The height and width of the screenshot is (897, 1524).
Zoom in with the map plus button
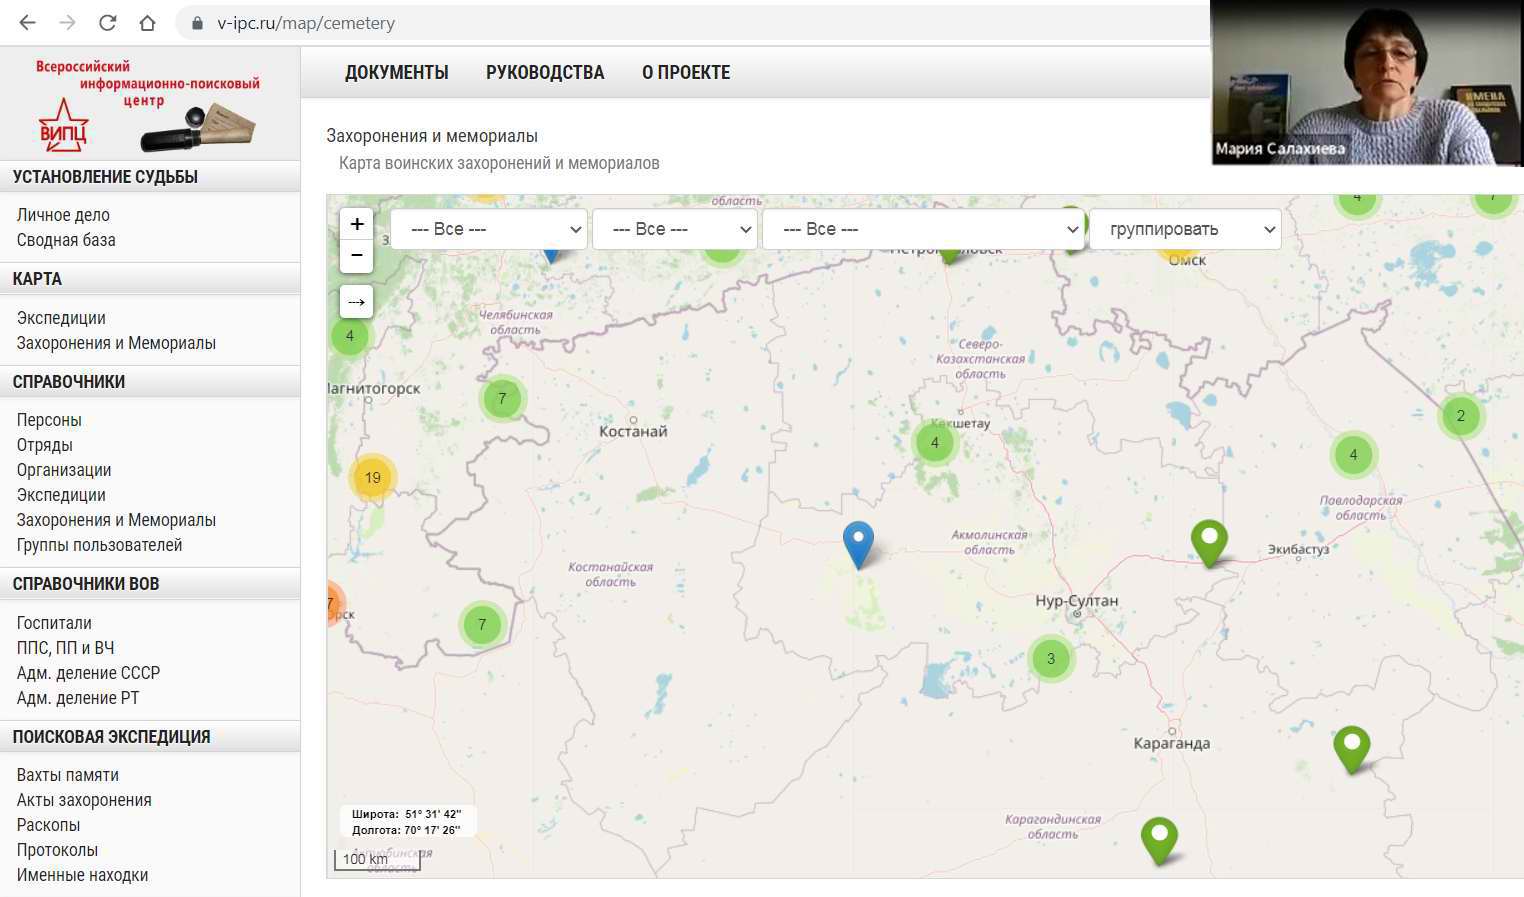(x=357, y=224)
